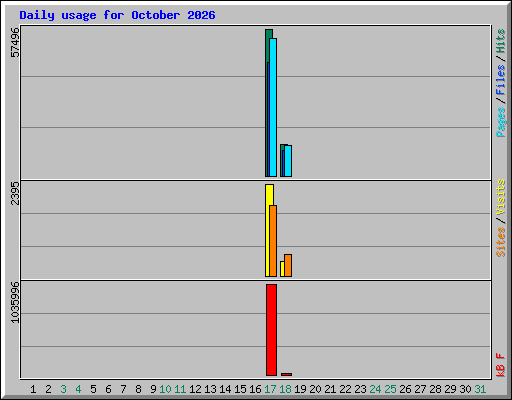Image resolution: width=512 pixels, height=400 pixels.
Task: Click the day 17 red kilobytes bar
Action: pos(271,330)
